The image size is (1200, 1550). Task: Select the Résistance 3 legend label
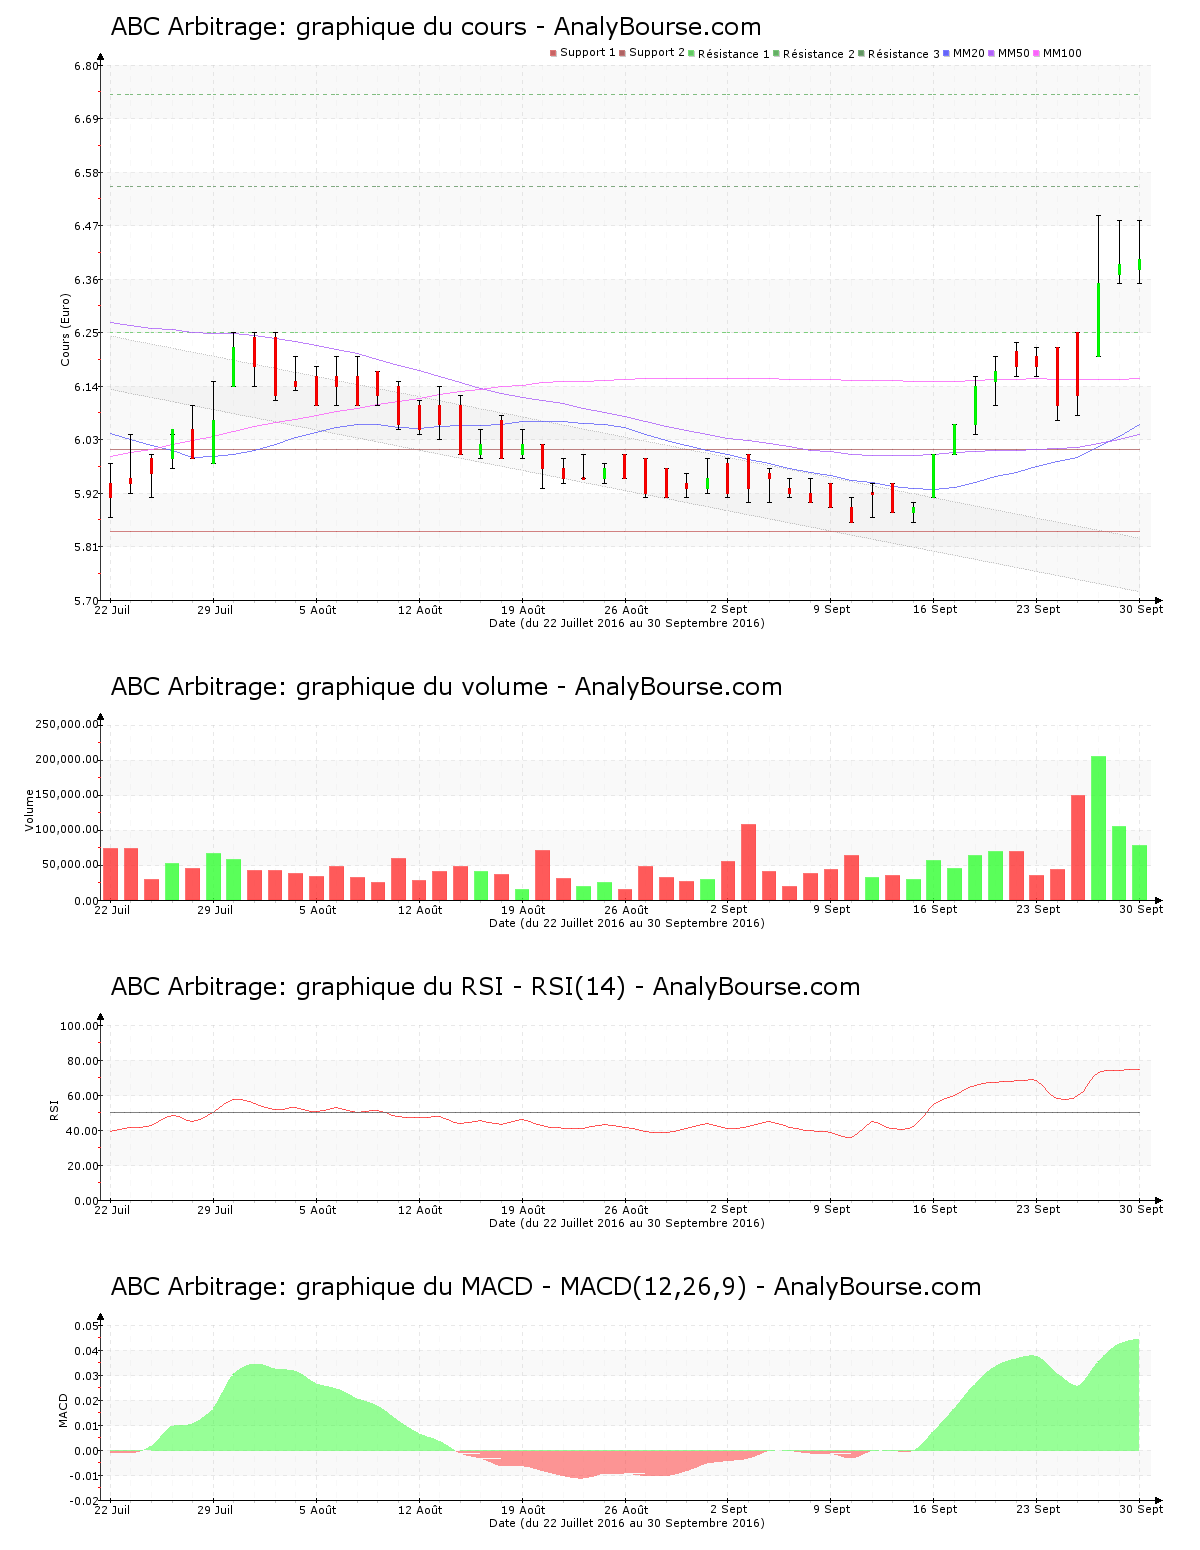coord(904,54)
